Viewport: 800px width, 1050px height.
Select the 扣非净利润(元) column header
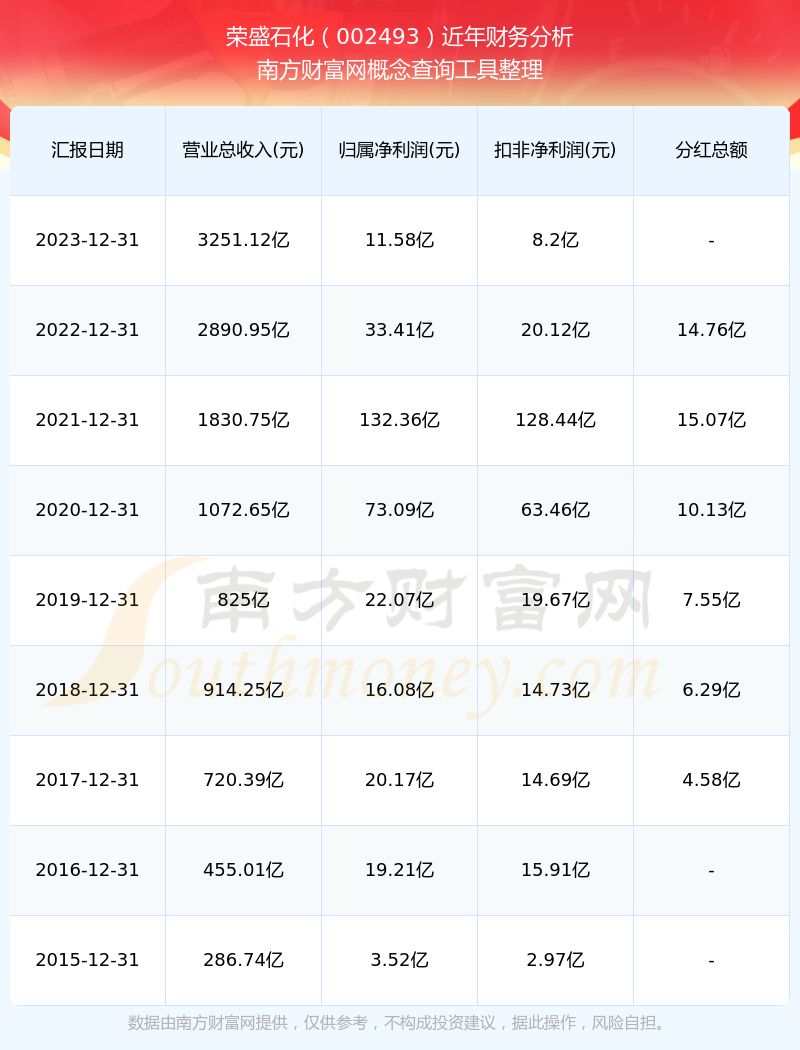pos(556,150)
